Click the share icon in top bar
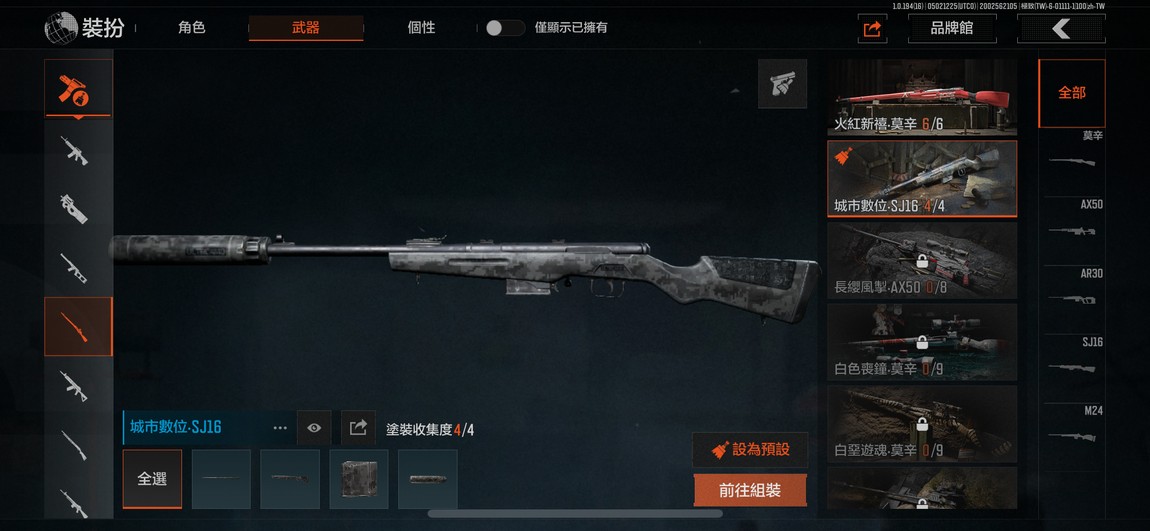1150x531 pixels. pyautogui.click(x=872, y=29)
